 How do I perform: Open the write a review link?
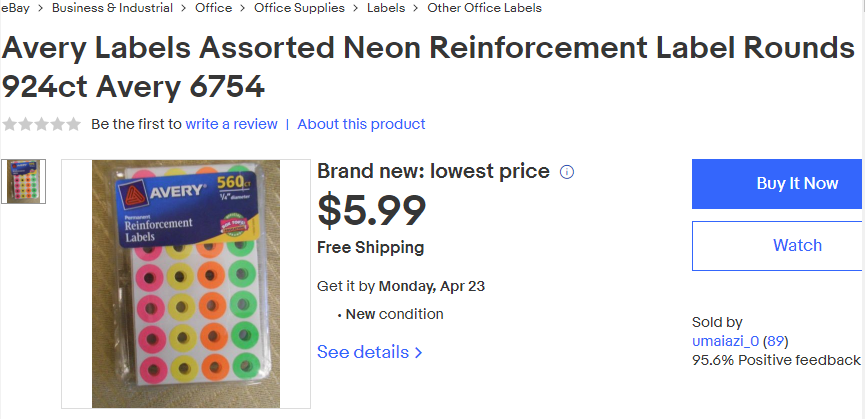[x=231, y=124]
